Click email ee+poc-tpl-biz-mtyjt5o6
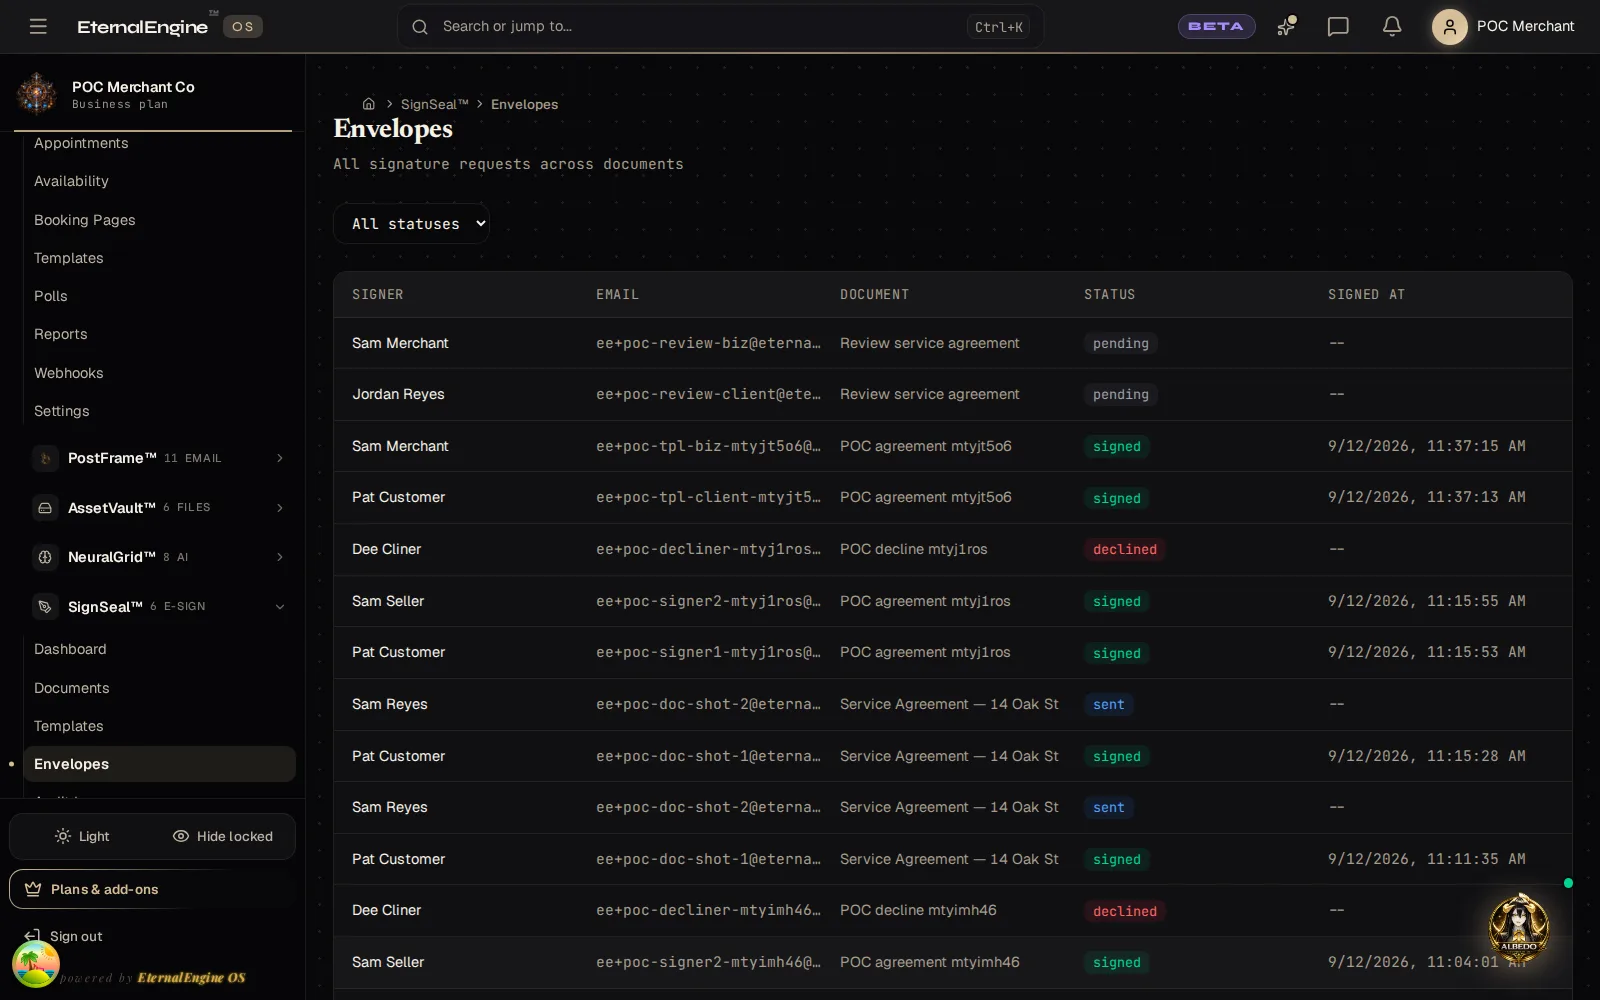This screenshot has width=1600, height=1000. click(x=708, y=446)
